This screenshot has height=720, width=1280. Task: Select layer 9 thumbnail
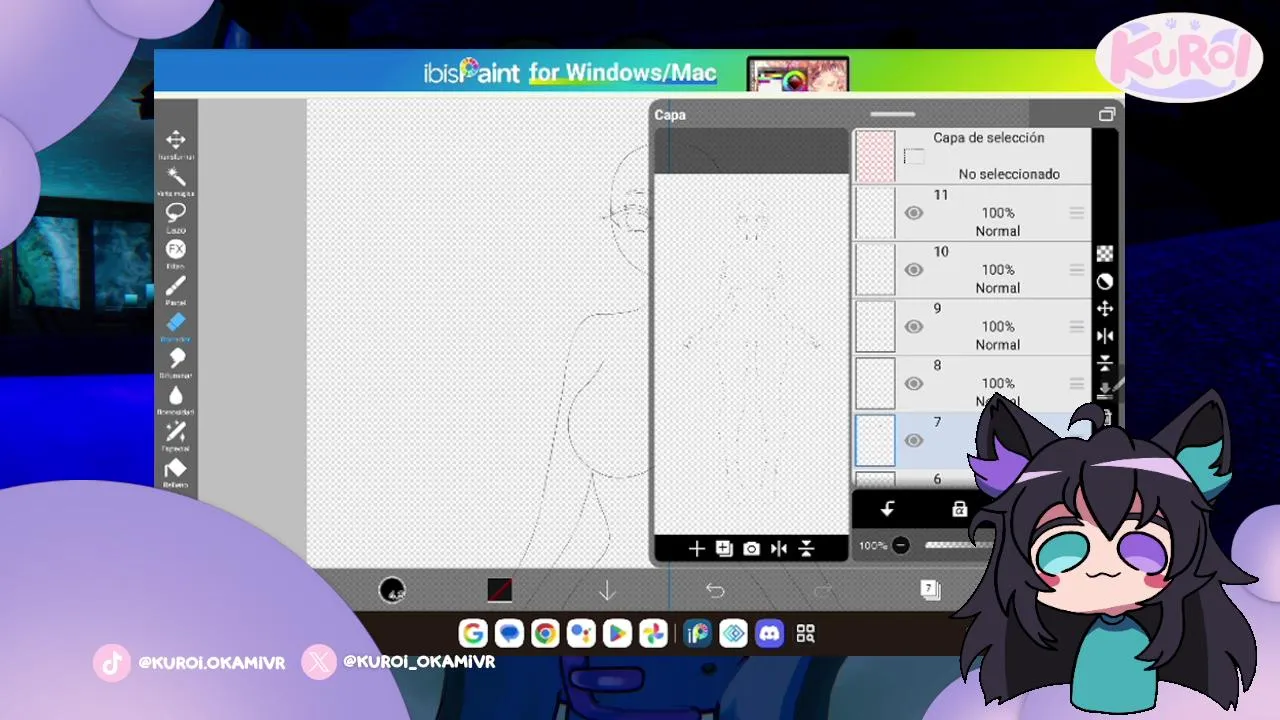tap(875, 327)
